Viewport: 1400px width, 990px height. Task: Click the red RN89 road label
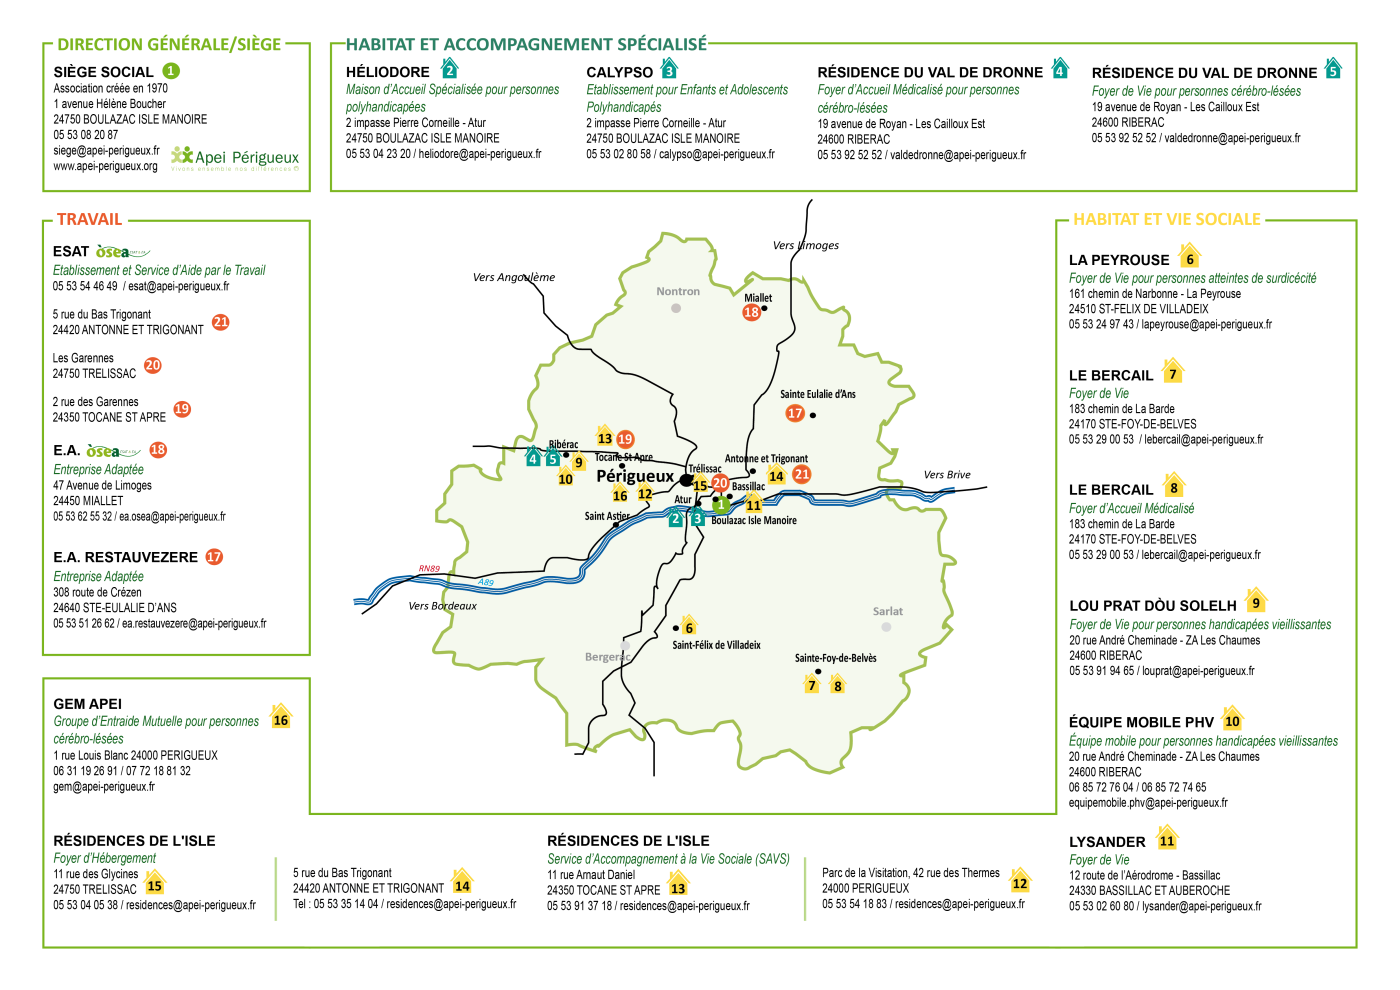click(x=429, y=568)
